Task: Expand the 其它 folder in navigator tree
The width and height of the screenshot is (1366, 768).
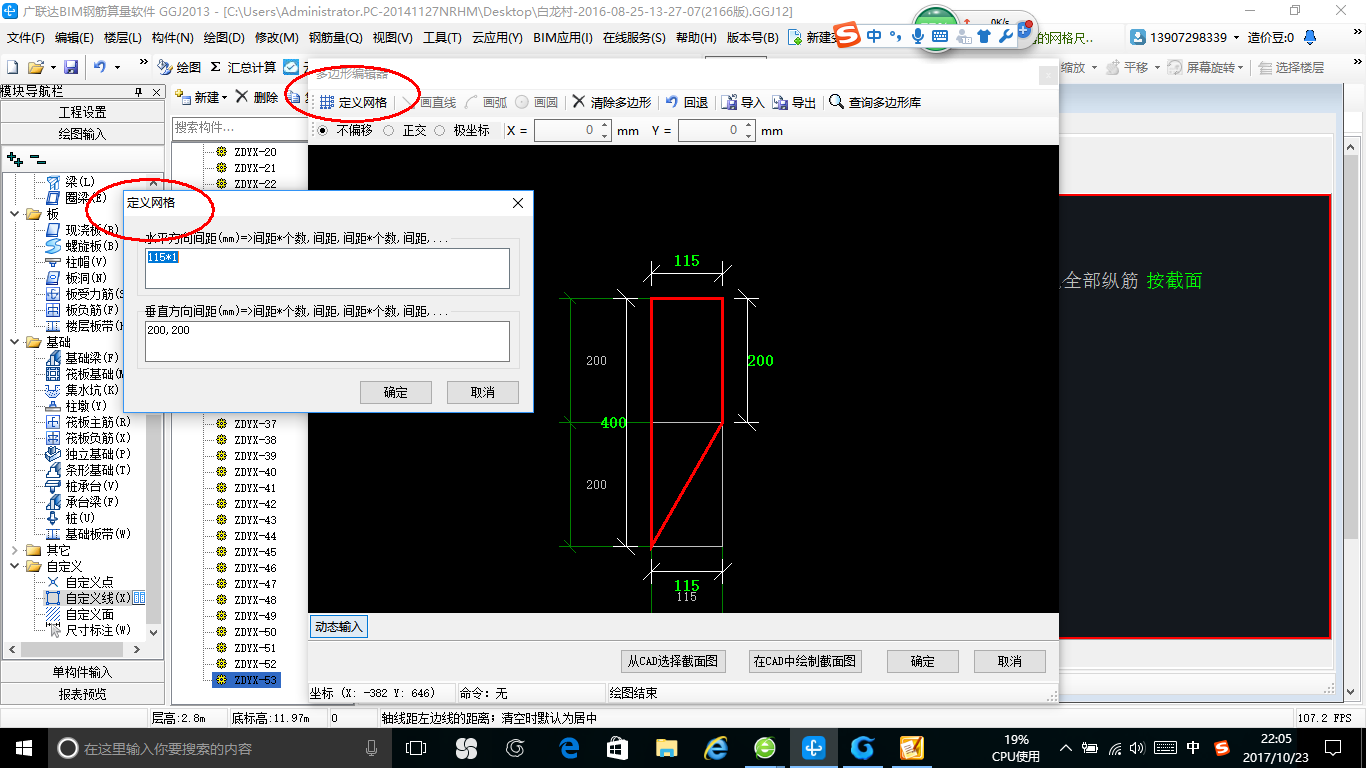Action: point(14,550)
